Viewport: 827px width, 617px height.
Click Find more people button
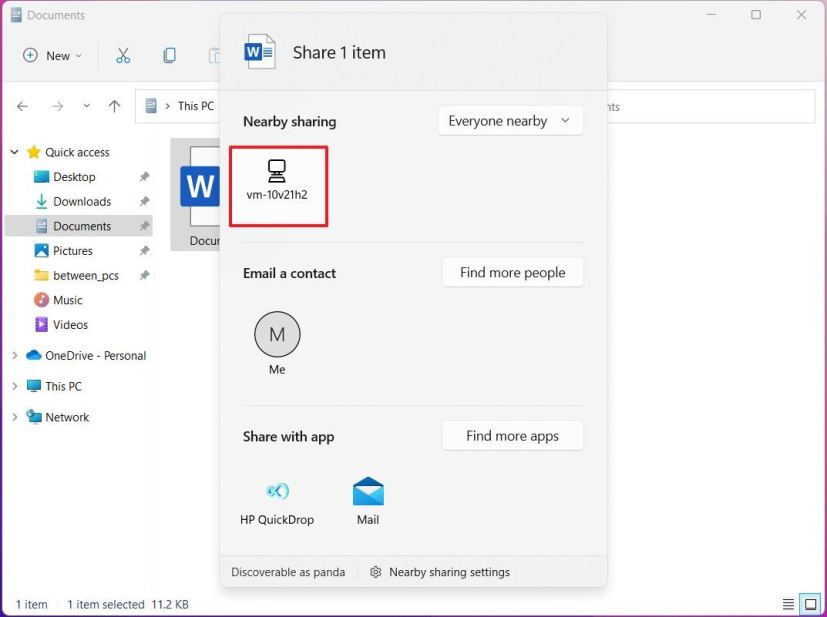click(x=512, y=273)
